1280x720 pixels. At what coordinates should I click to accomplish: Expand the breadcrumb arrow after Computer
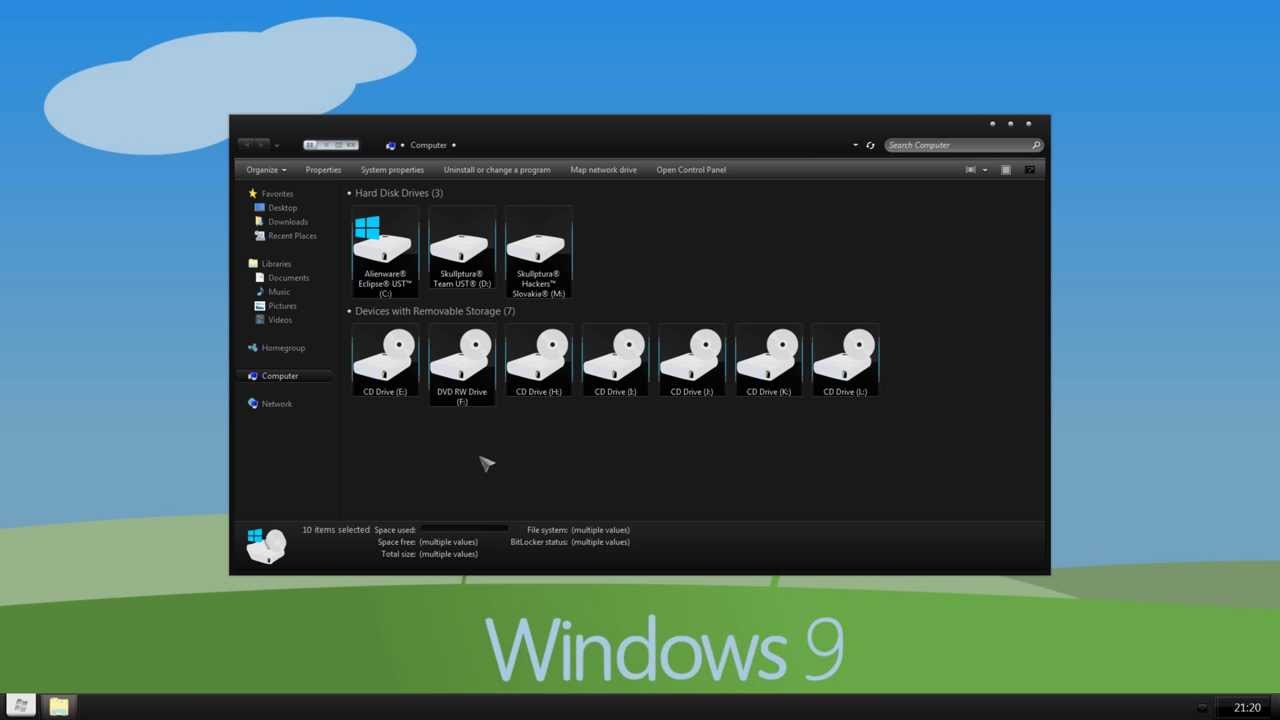pyautogui.click(x=454, y=145)
